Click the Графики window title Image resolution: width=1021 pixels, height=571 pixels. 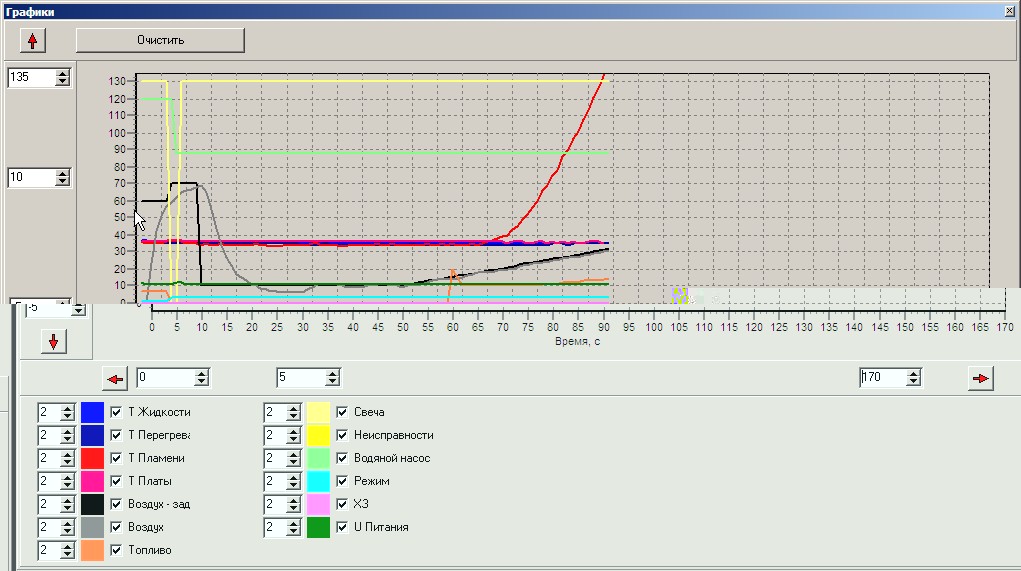[x=29, y=12]
